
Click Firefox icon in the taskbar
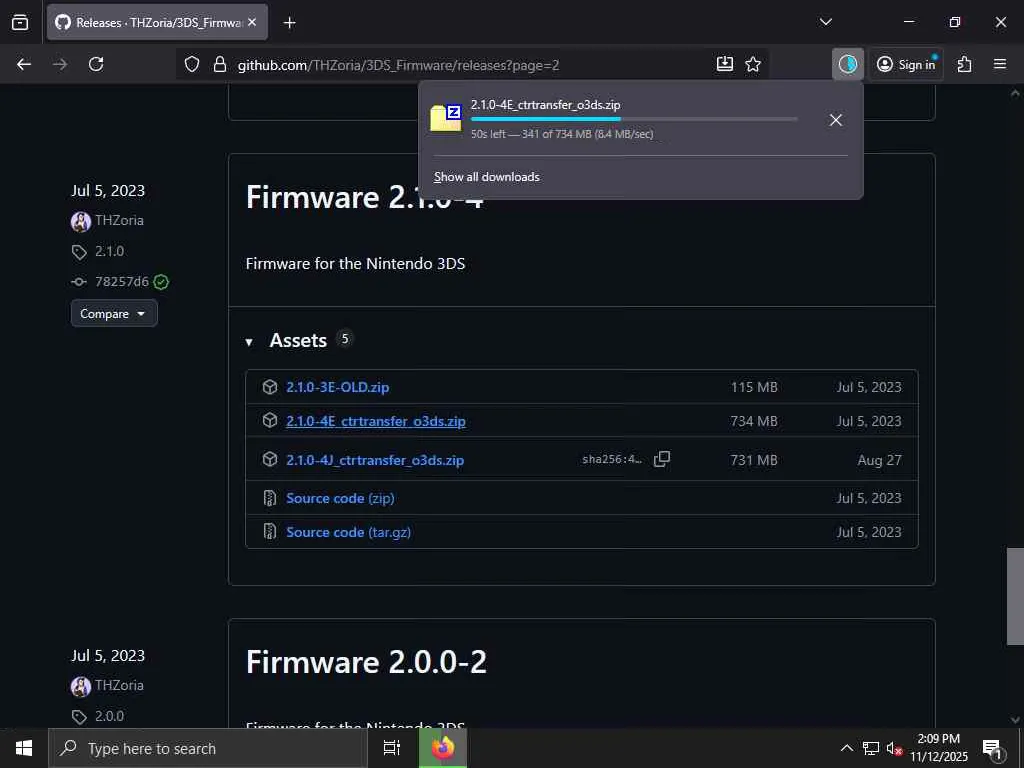pyautogui.click(x=443, y=748)
